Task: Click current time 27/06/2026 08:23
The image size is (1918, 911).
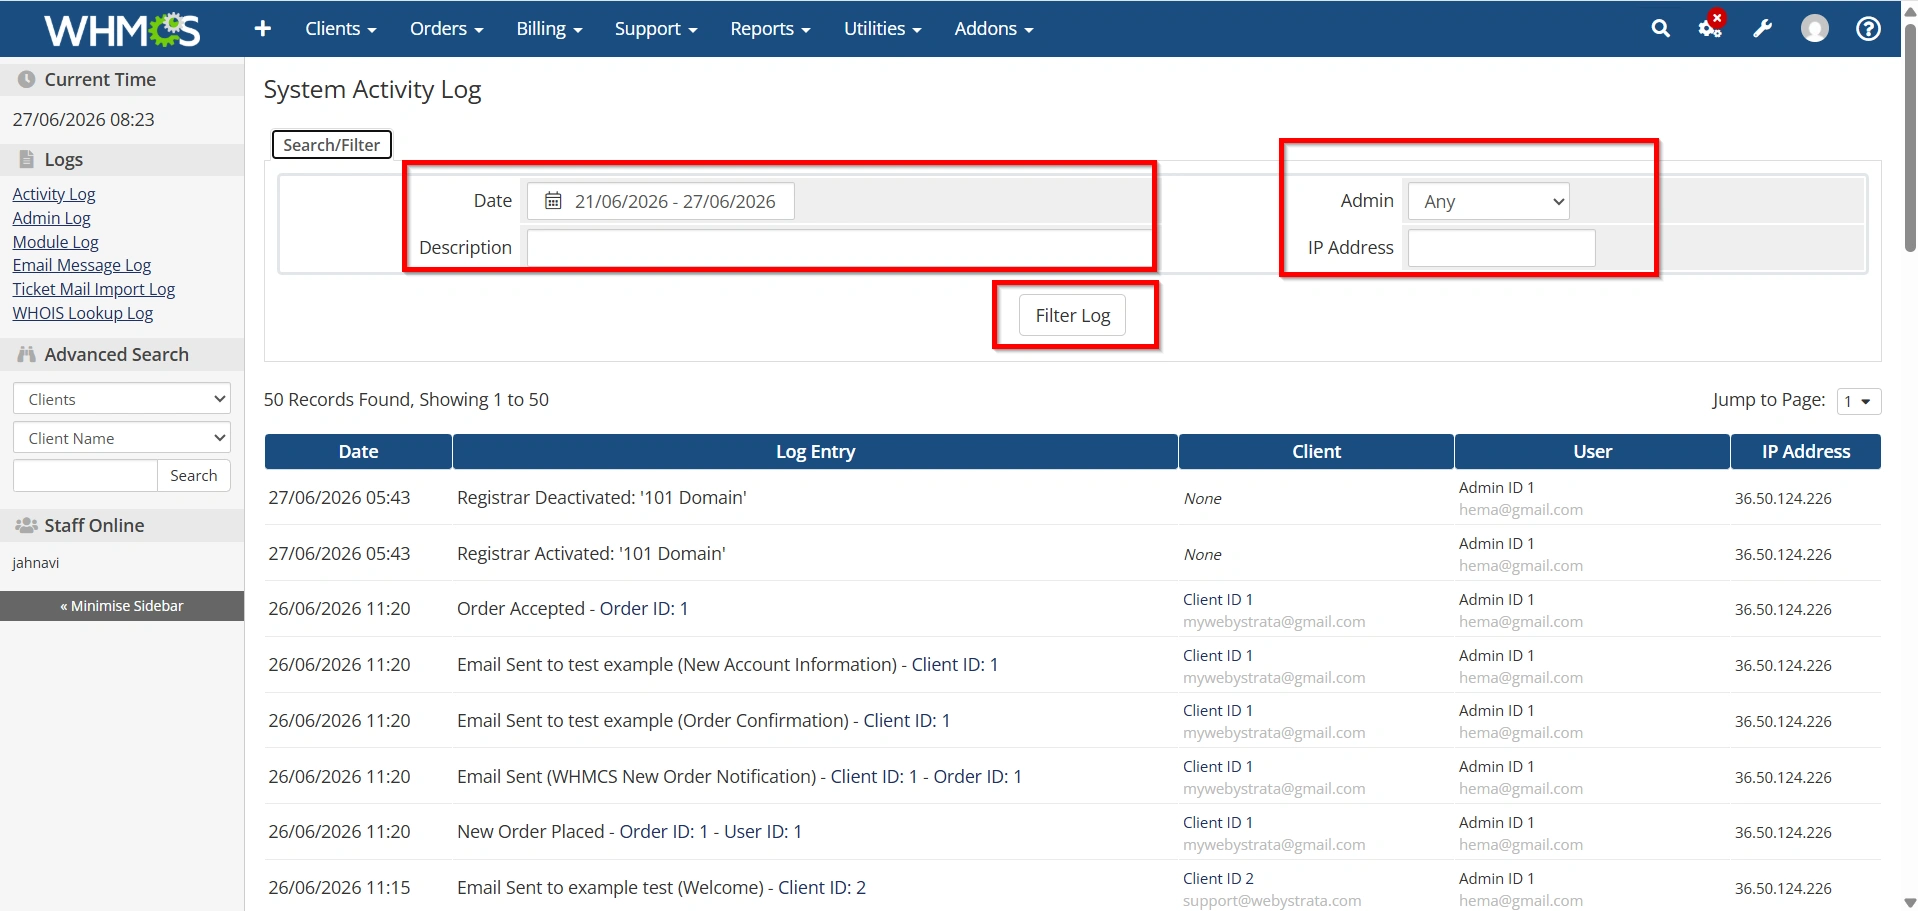Action: pos(84,119)
